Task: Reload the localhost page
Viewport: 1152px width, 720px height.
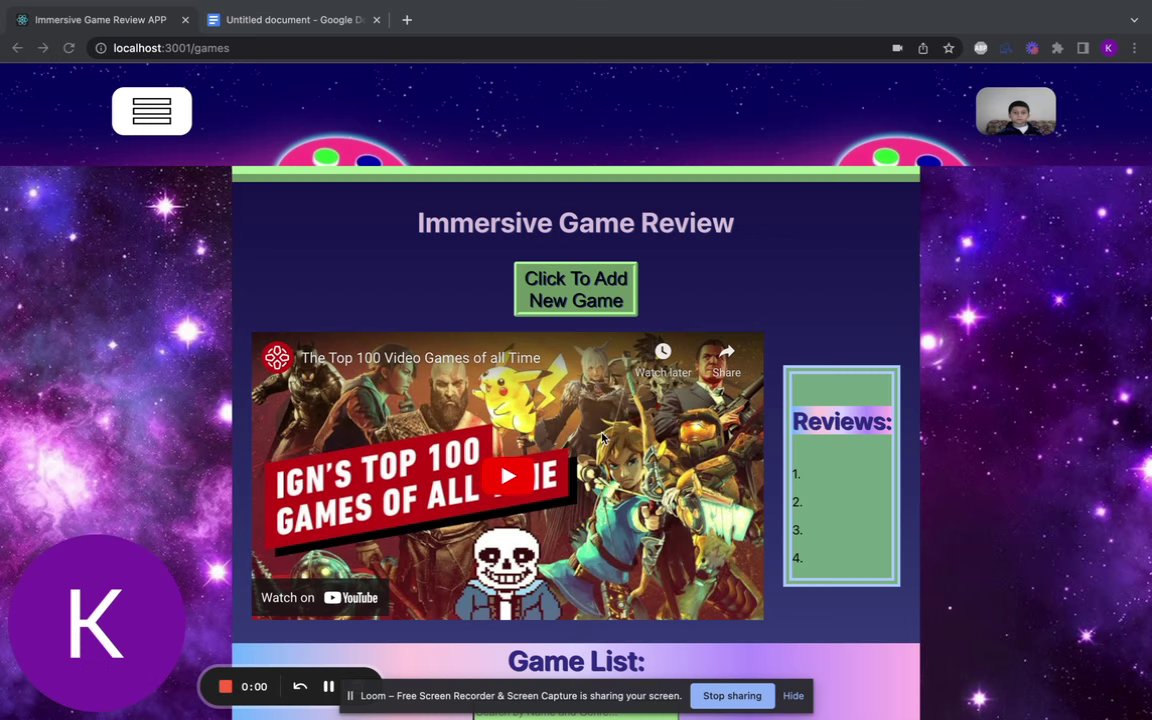Action: [69, 48]
